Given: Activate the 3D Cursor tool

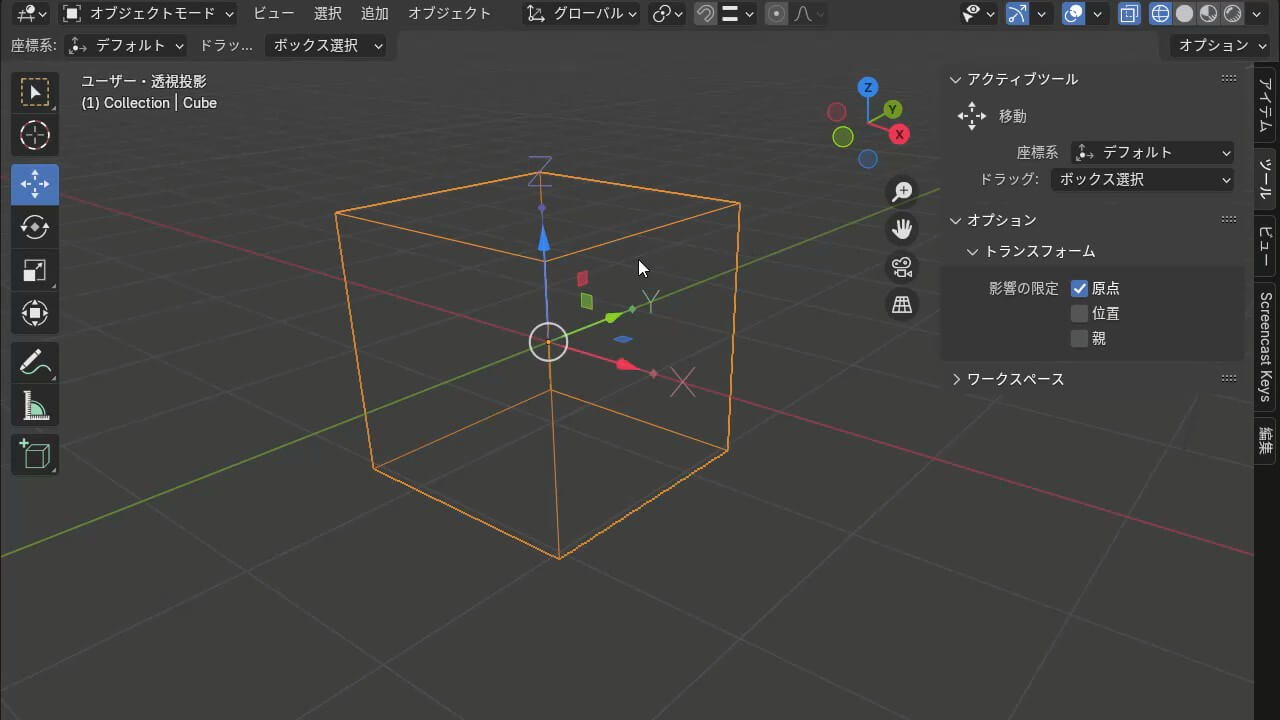Looking at the screenshot, I should (35, 135).
